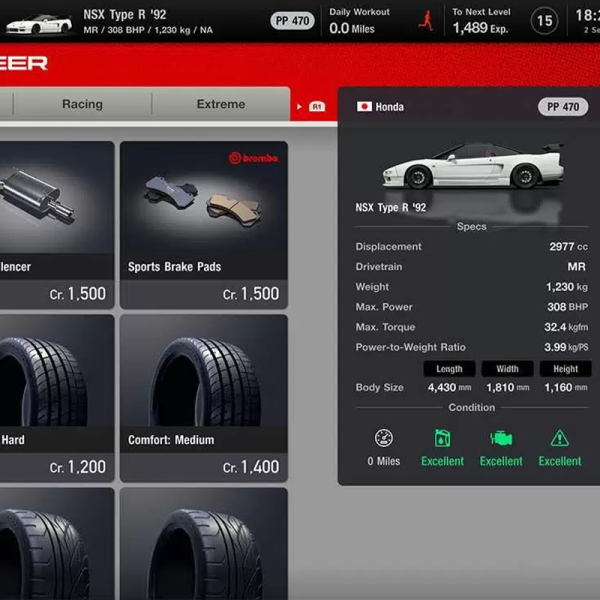600x600 pixels.
Task: Click the small arrow beside R1
Action: point(299,107)
